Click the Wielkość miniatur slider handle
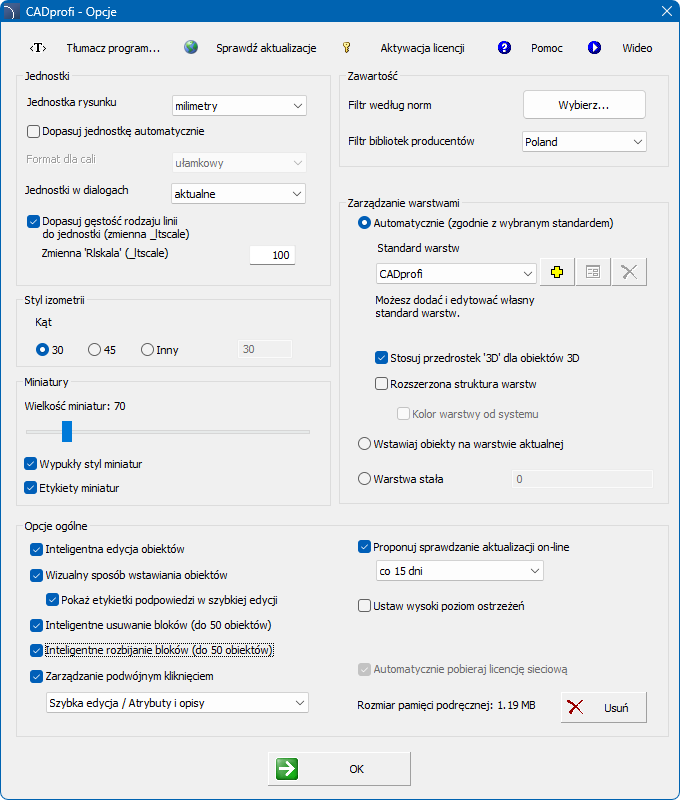This screenshot has width=680, height=800. [67, 431]
